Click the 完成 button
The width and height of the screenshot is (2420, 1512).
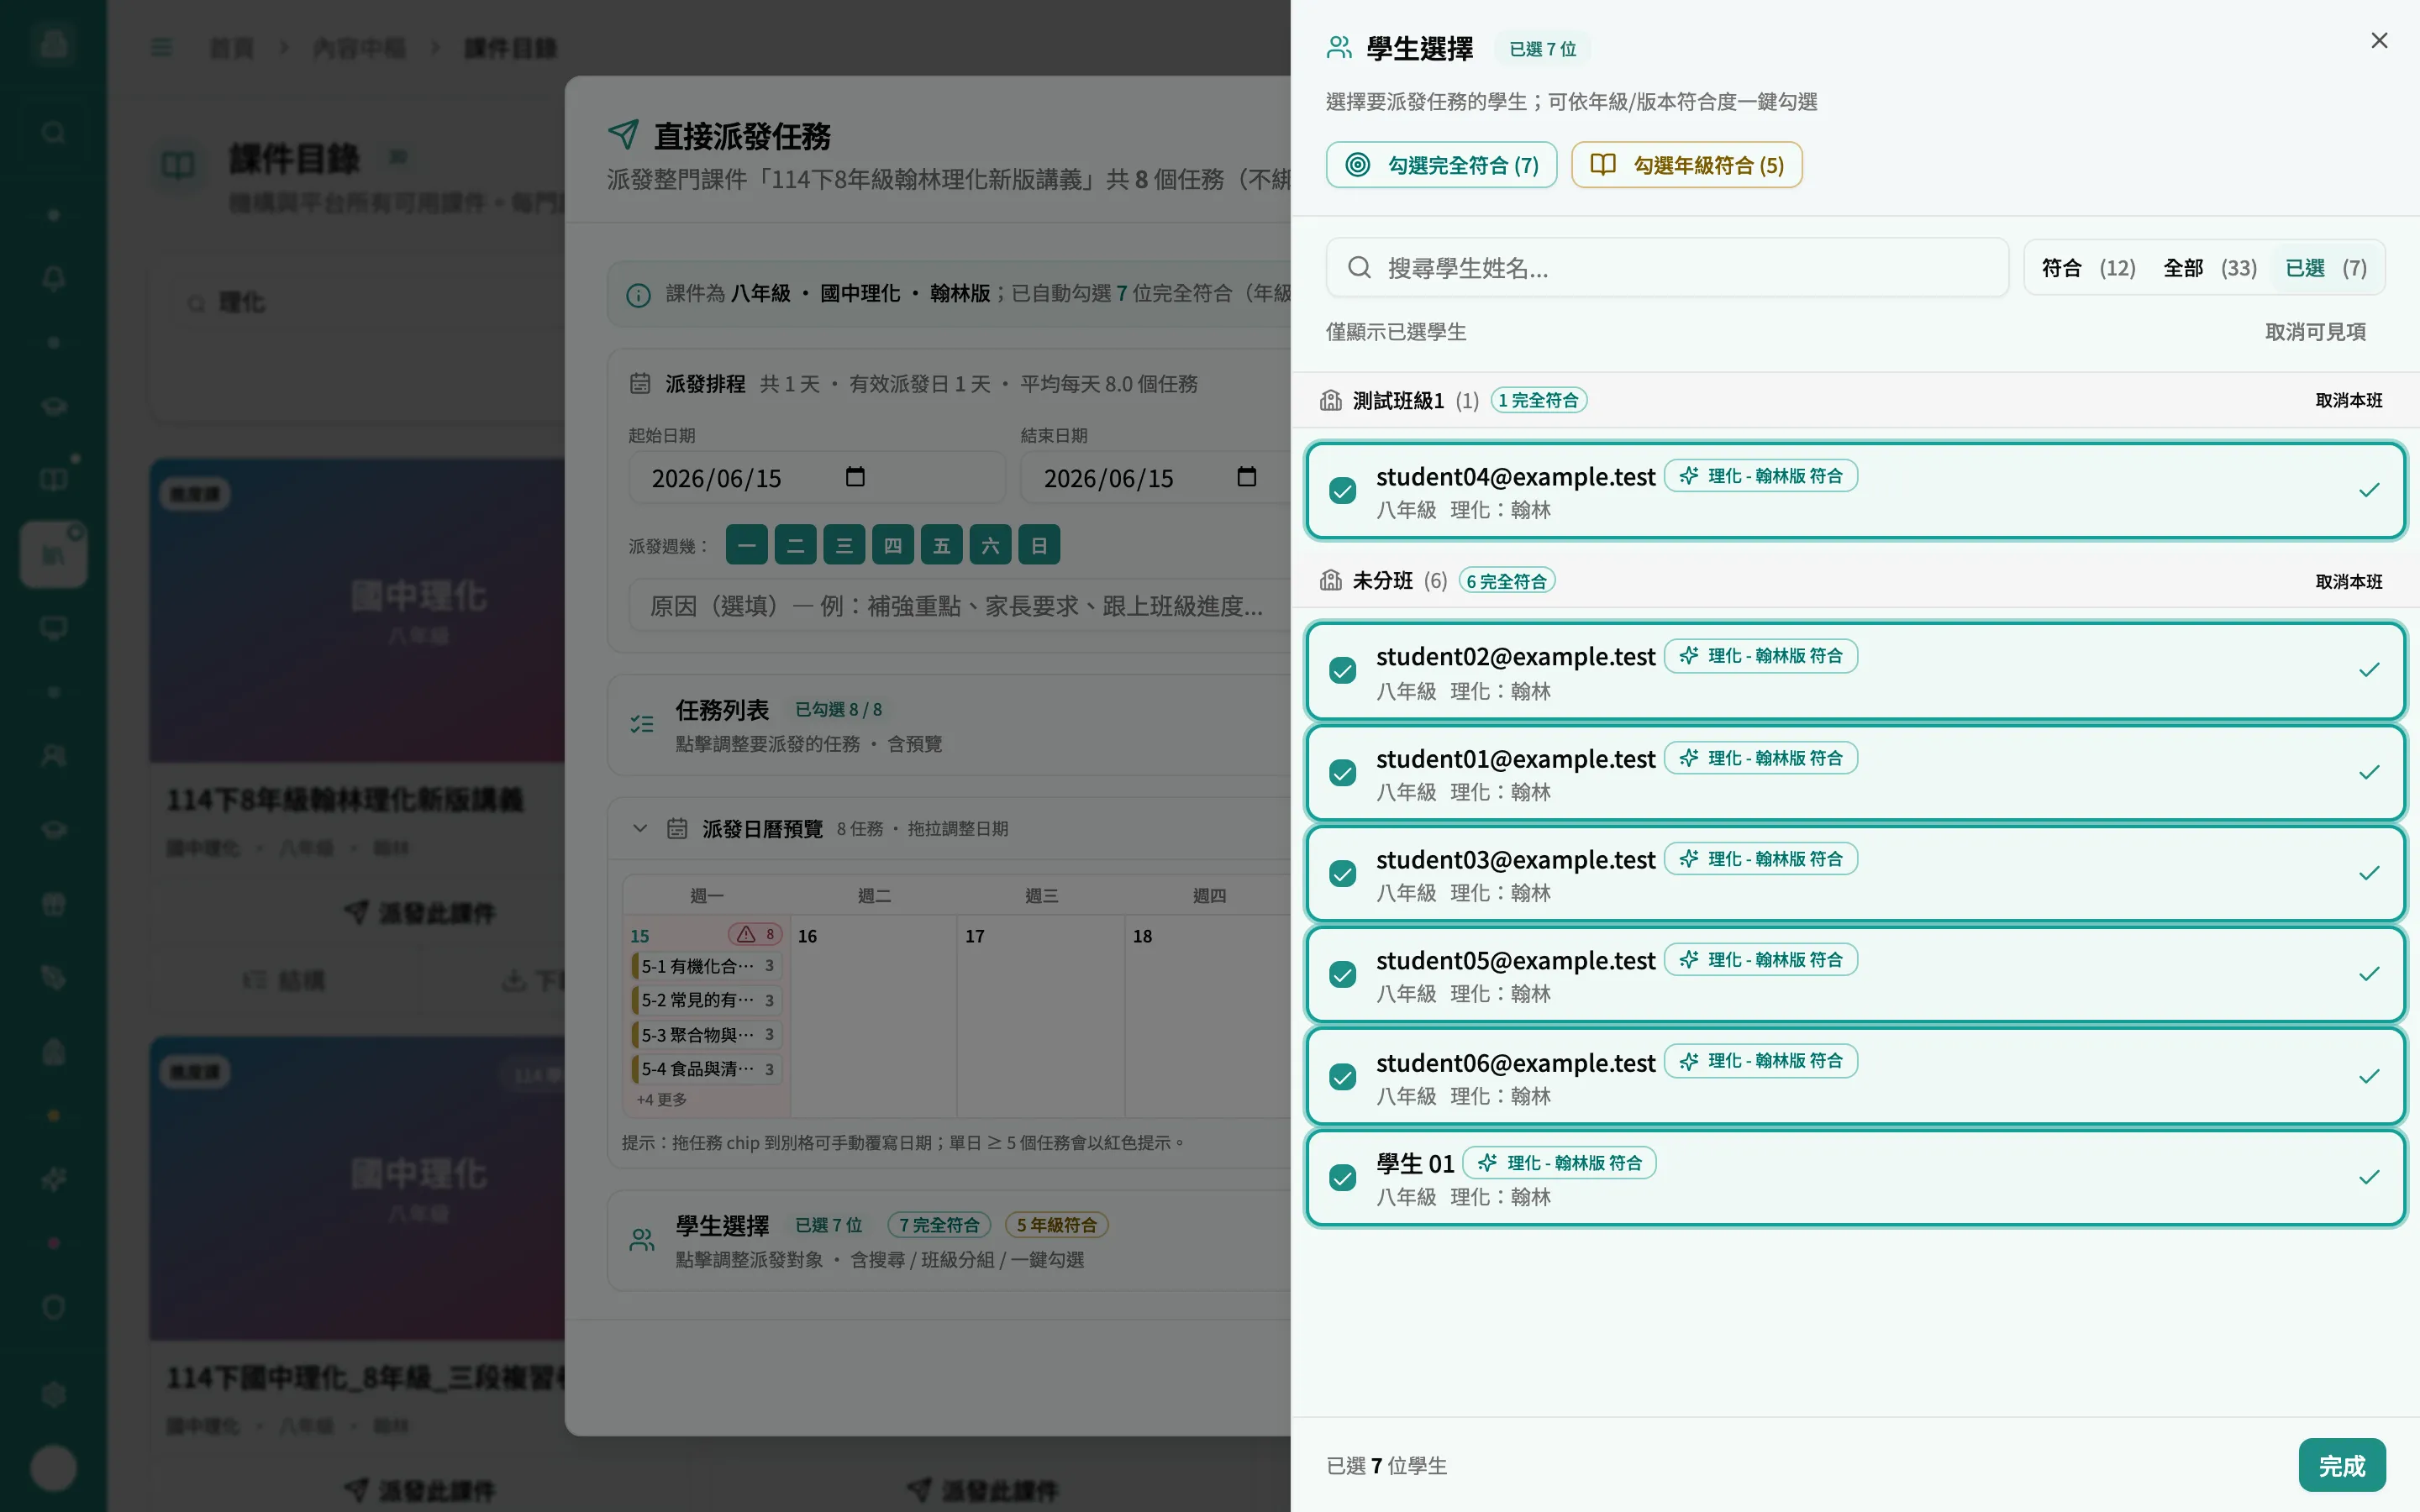2341,1465
